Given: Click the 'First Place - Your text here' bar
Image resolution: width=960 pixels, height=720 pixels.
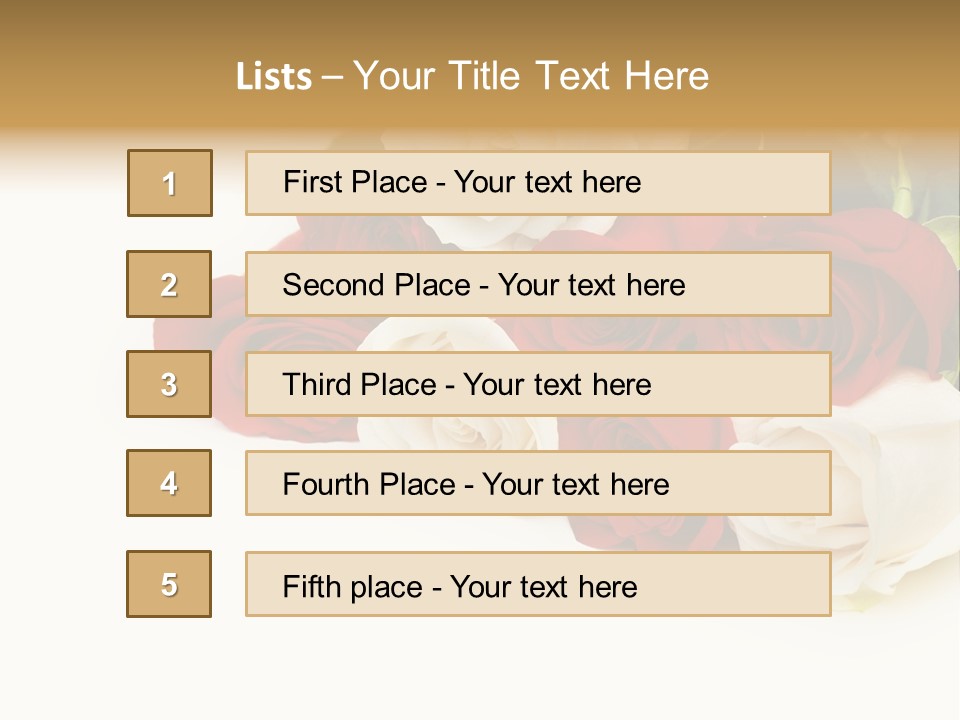Looking at the screenshot, I should pyautogui.click(x=538, y=183).
